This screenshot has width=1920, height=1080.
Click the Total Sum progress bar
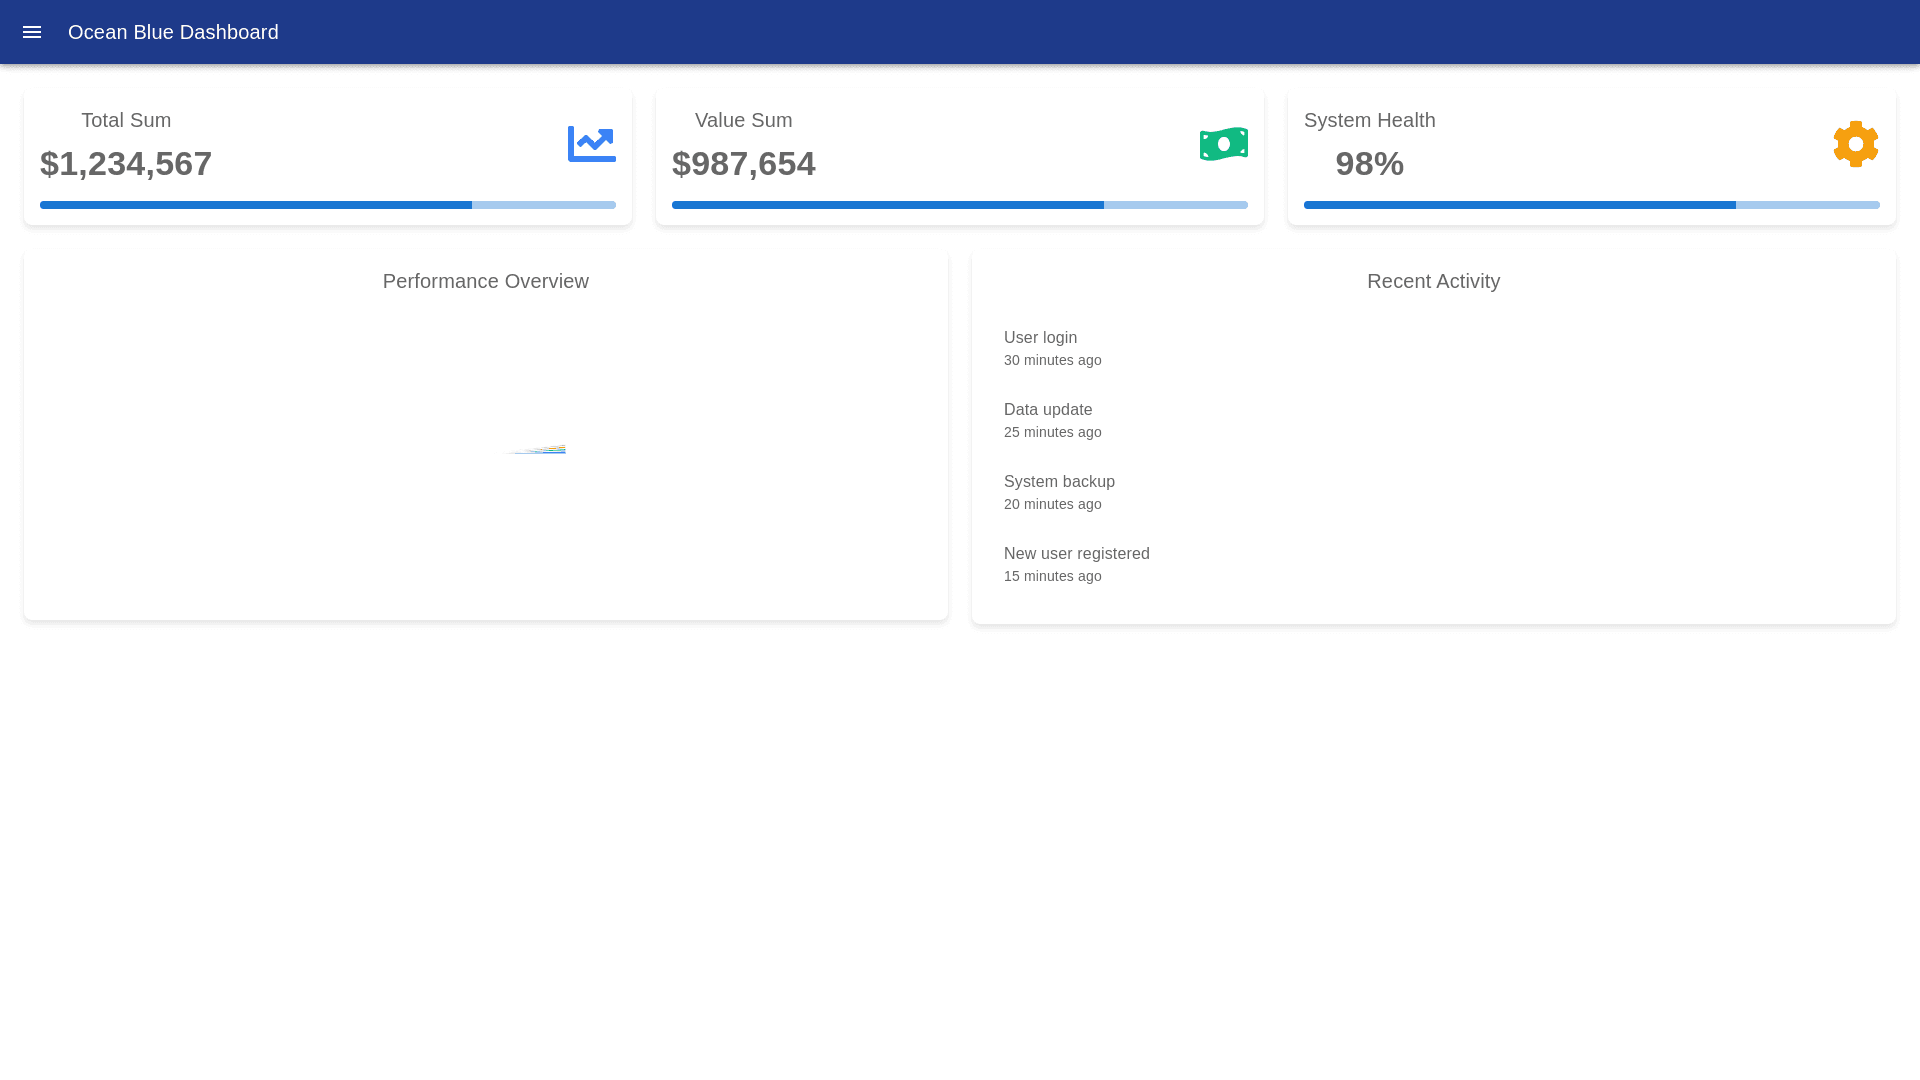point(328,205)
